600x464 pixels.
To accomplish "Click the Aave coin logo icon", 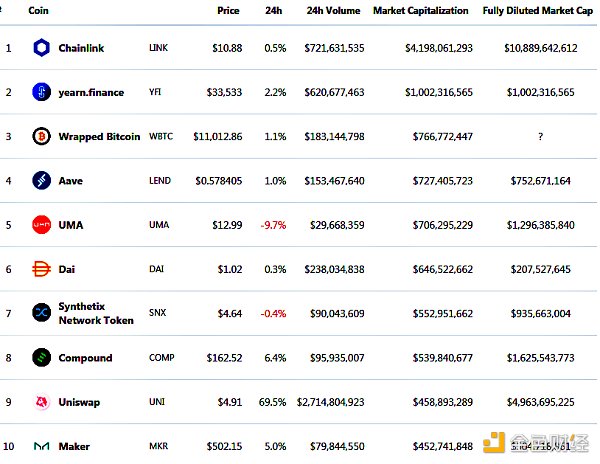I will click(x=41, y=181).
